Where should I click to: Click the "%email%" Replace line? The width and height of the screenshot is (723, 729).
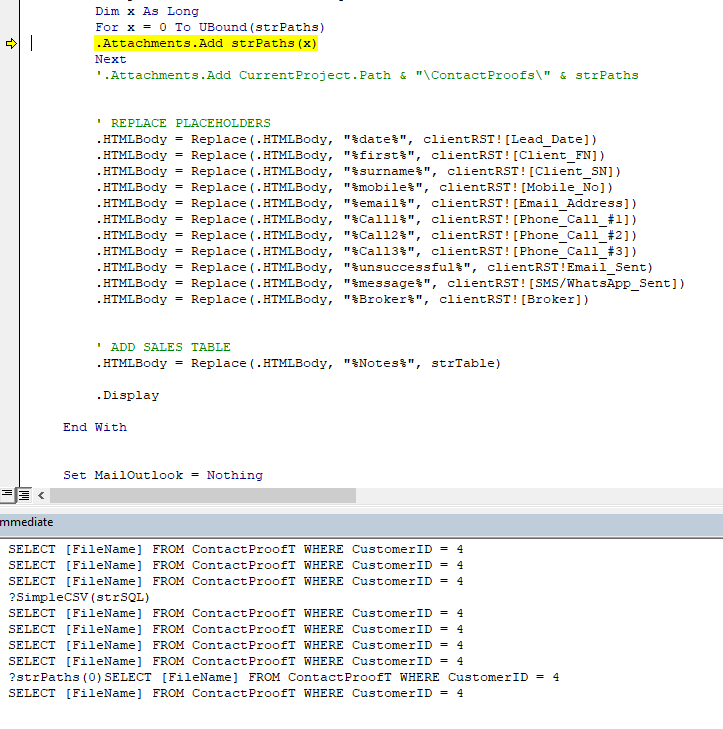coord(366,204)
